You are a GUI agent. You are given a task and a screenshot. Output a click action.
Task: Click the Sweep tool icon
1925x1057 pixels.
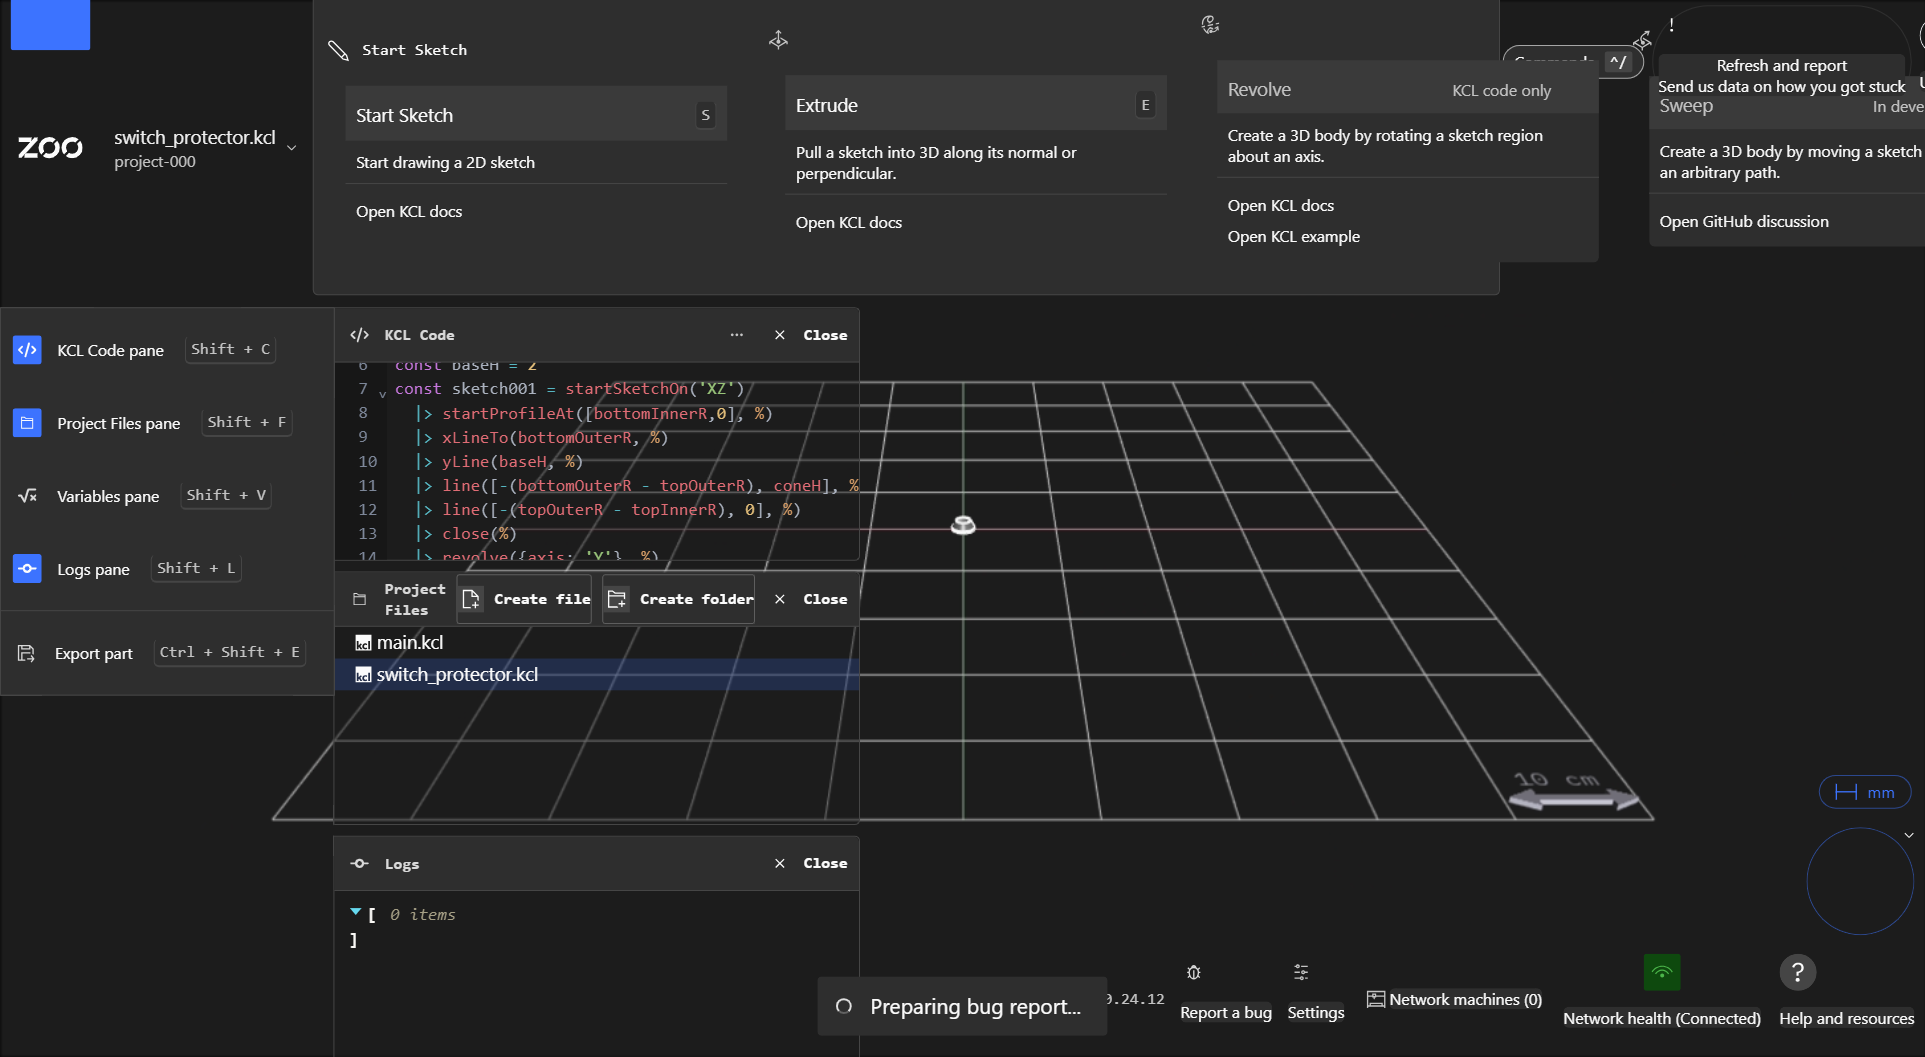(1642, 39)
